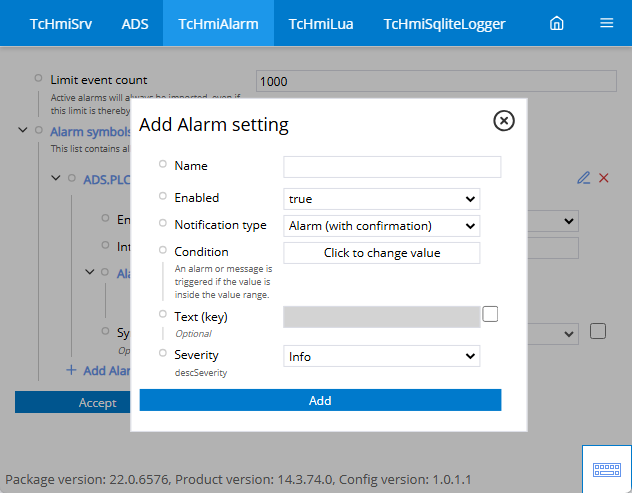632x493 pixels.
Task: Click the plus icon beside Add Alarm
Action: point(71,370)
